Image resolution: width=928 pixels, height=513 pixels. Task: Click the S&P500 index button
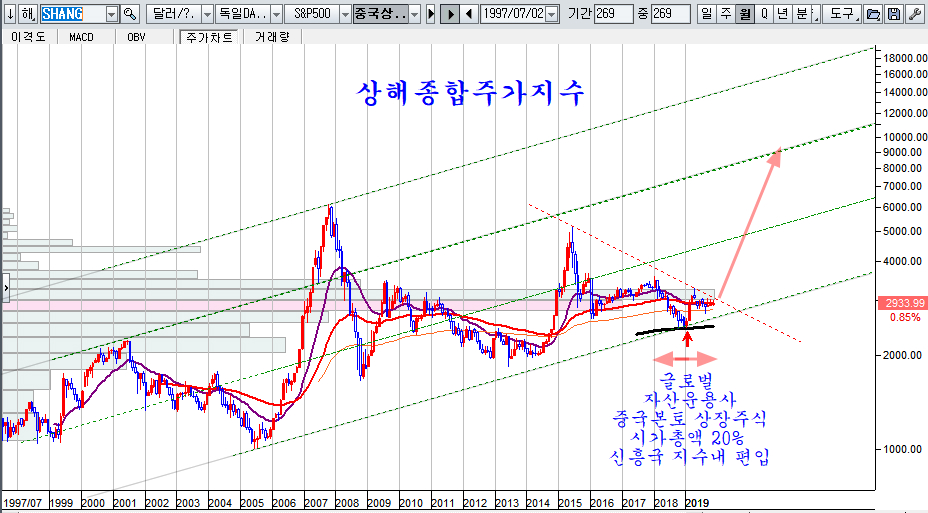312,14
